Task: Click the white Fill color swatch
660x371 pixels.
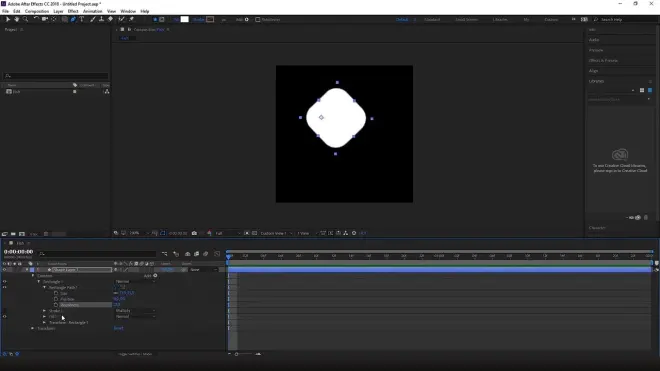Action: (184, 19)
